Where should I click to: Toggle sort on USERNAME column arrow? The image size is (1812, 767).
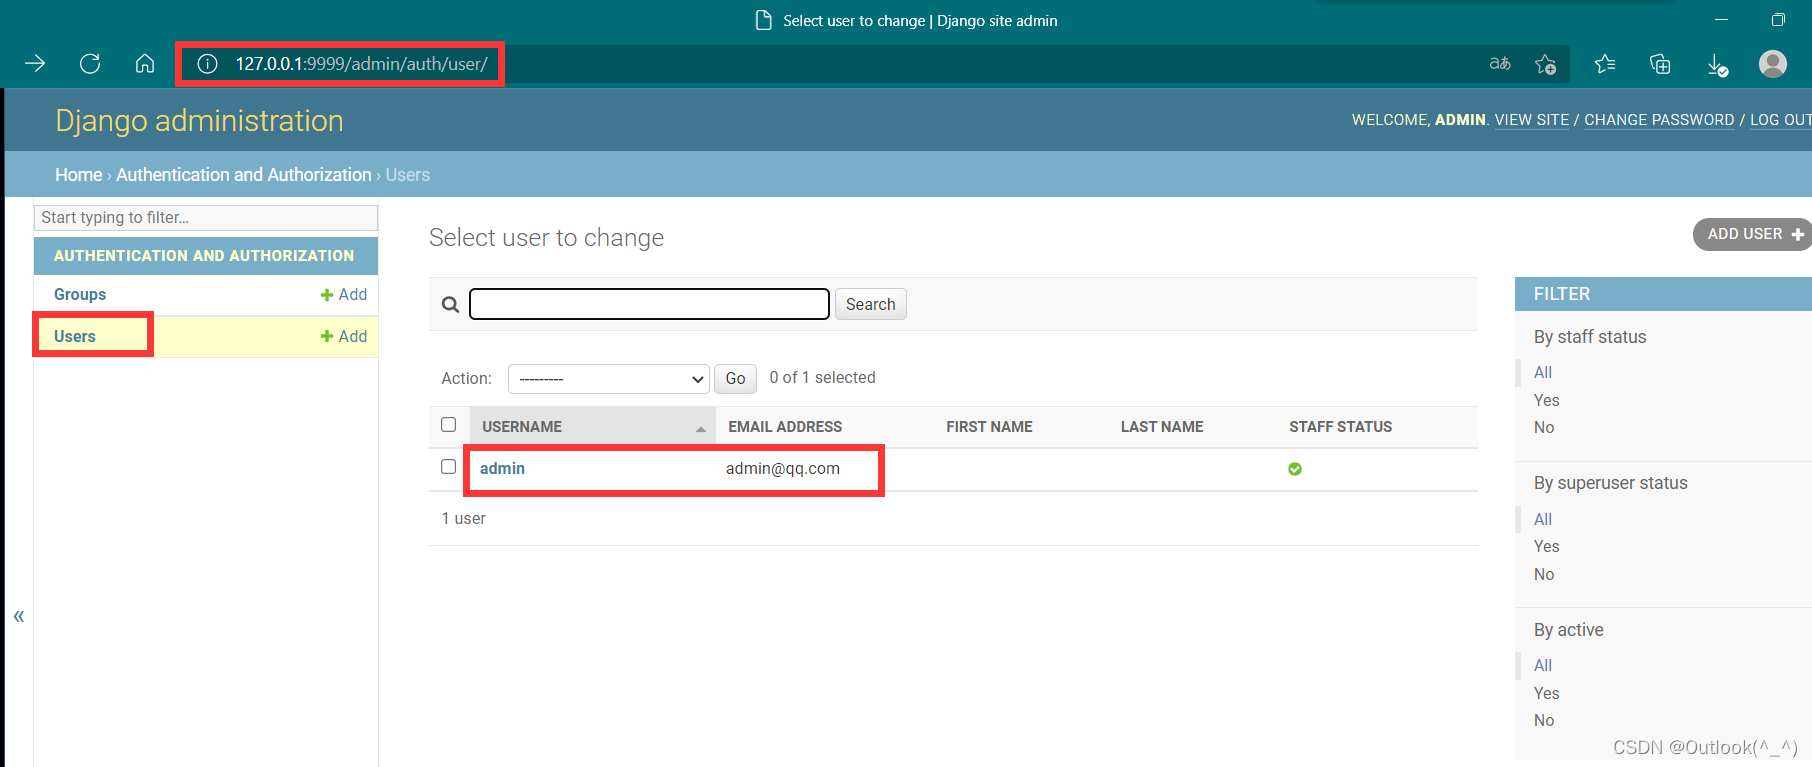tap(701, 429)
